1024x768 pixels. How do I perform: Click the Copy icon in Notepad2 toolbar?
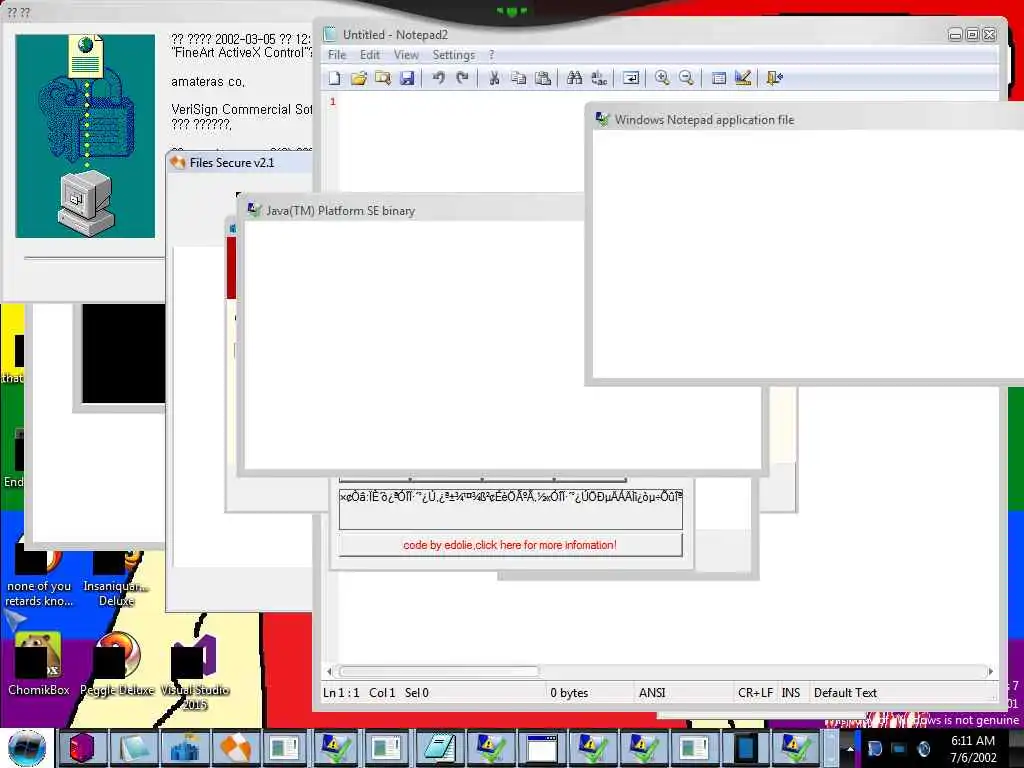pos(519,78)
